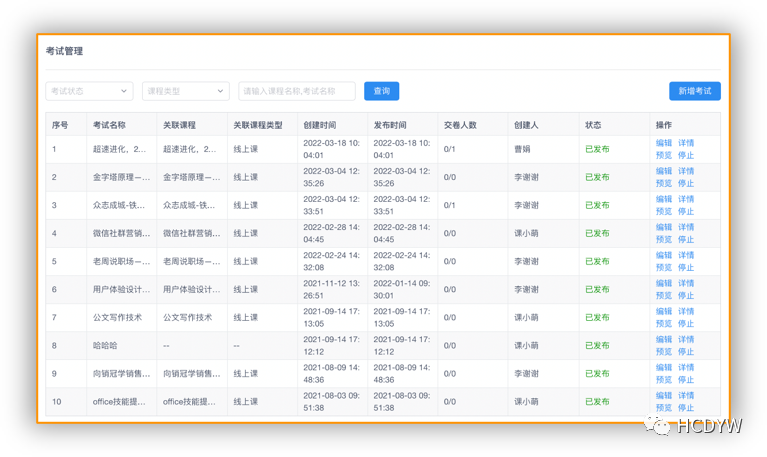Click the 考试管理 page title
767x457 pixels.
(x=64, y=51)
